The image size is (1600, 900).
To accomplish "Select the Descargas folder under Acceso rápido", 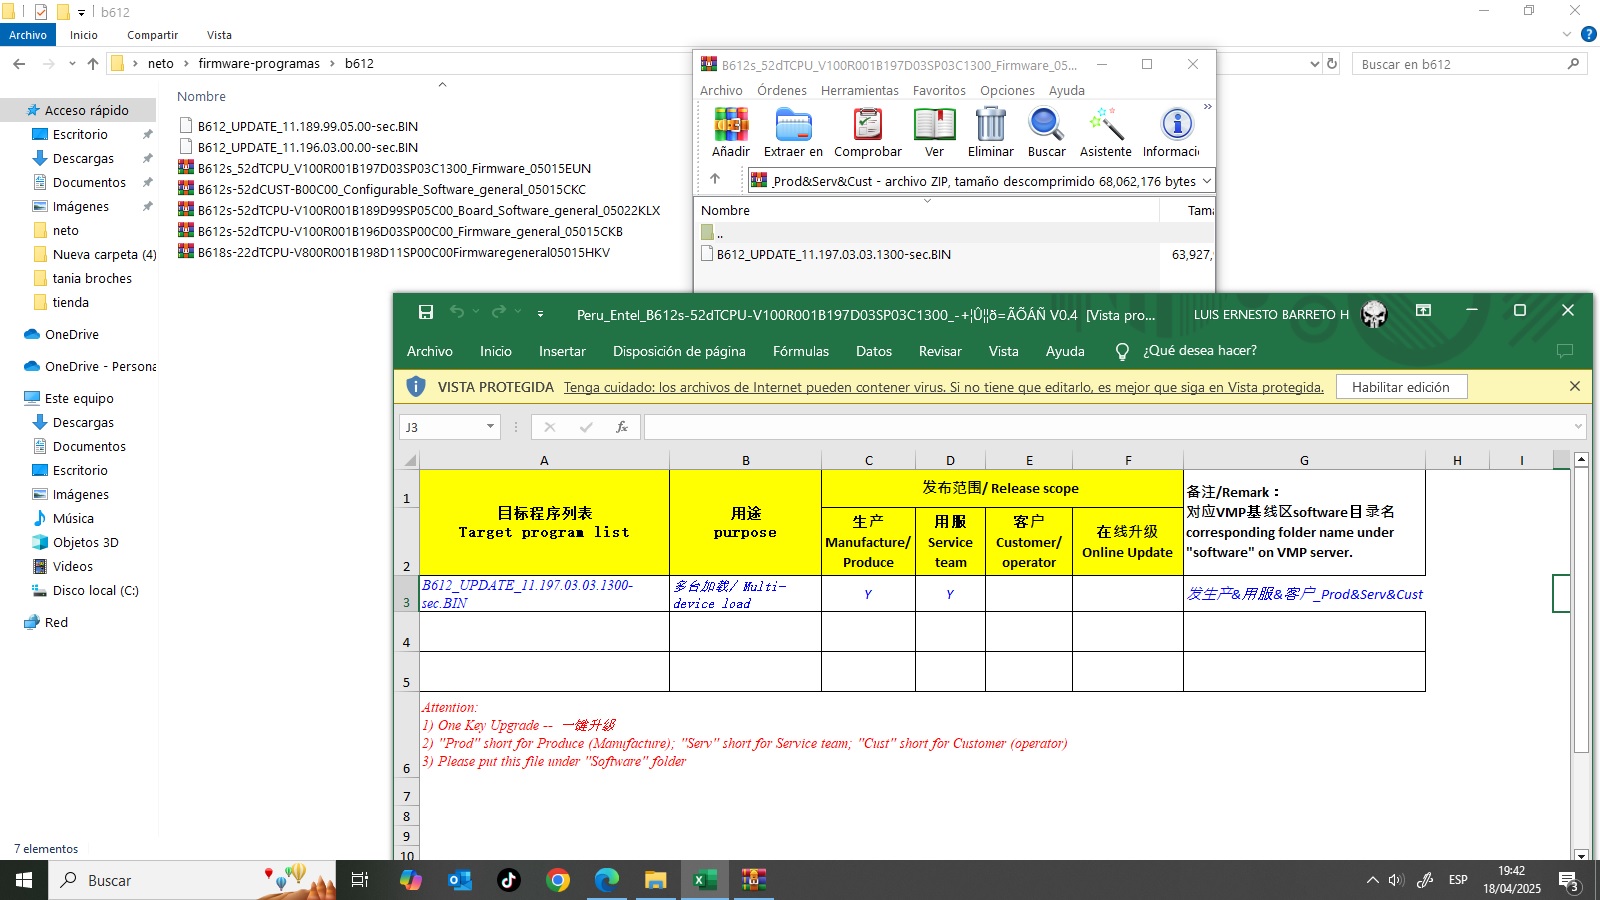I will [x=83, y=158].
